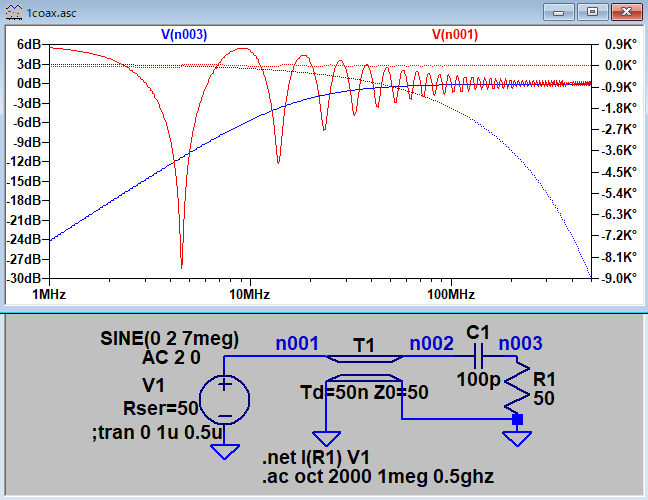Image resolution: width=648 pixels, height=500 pixels.
Task: Click the V(n001) trace label
Action: [x=455, y=34]
